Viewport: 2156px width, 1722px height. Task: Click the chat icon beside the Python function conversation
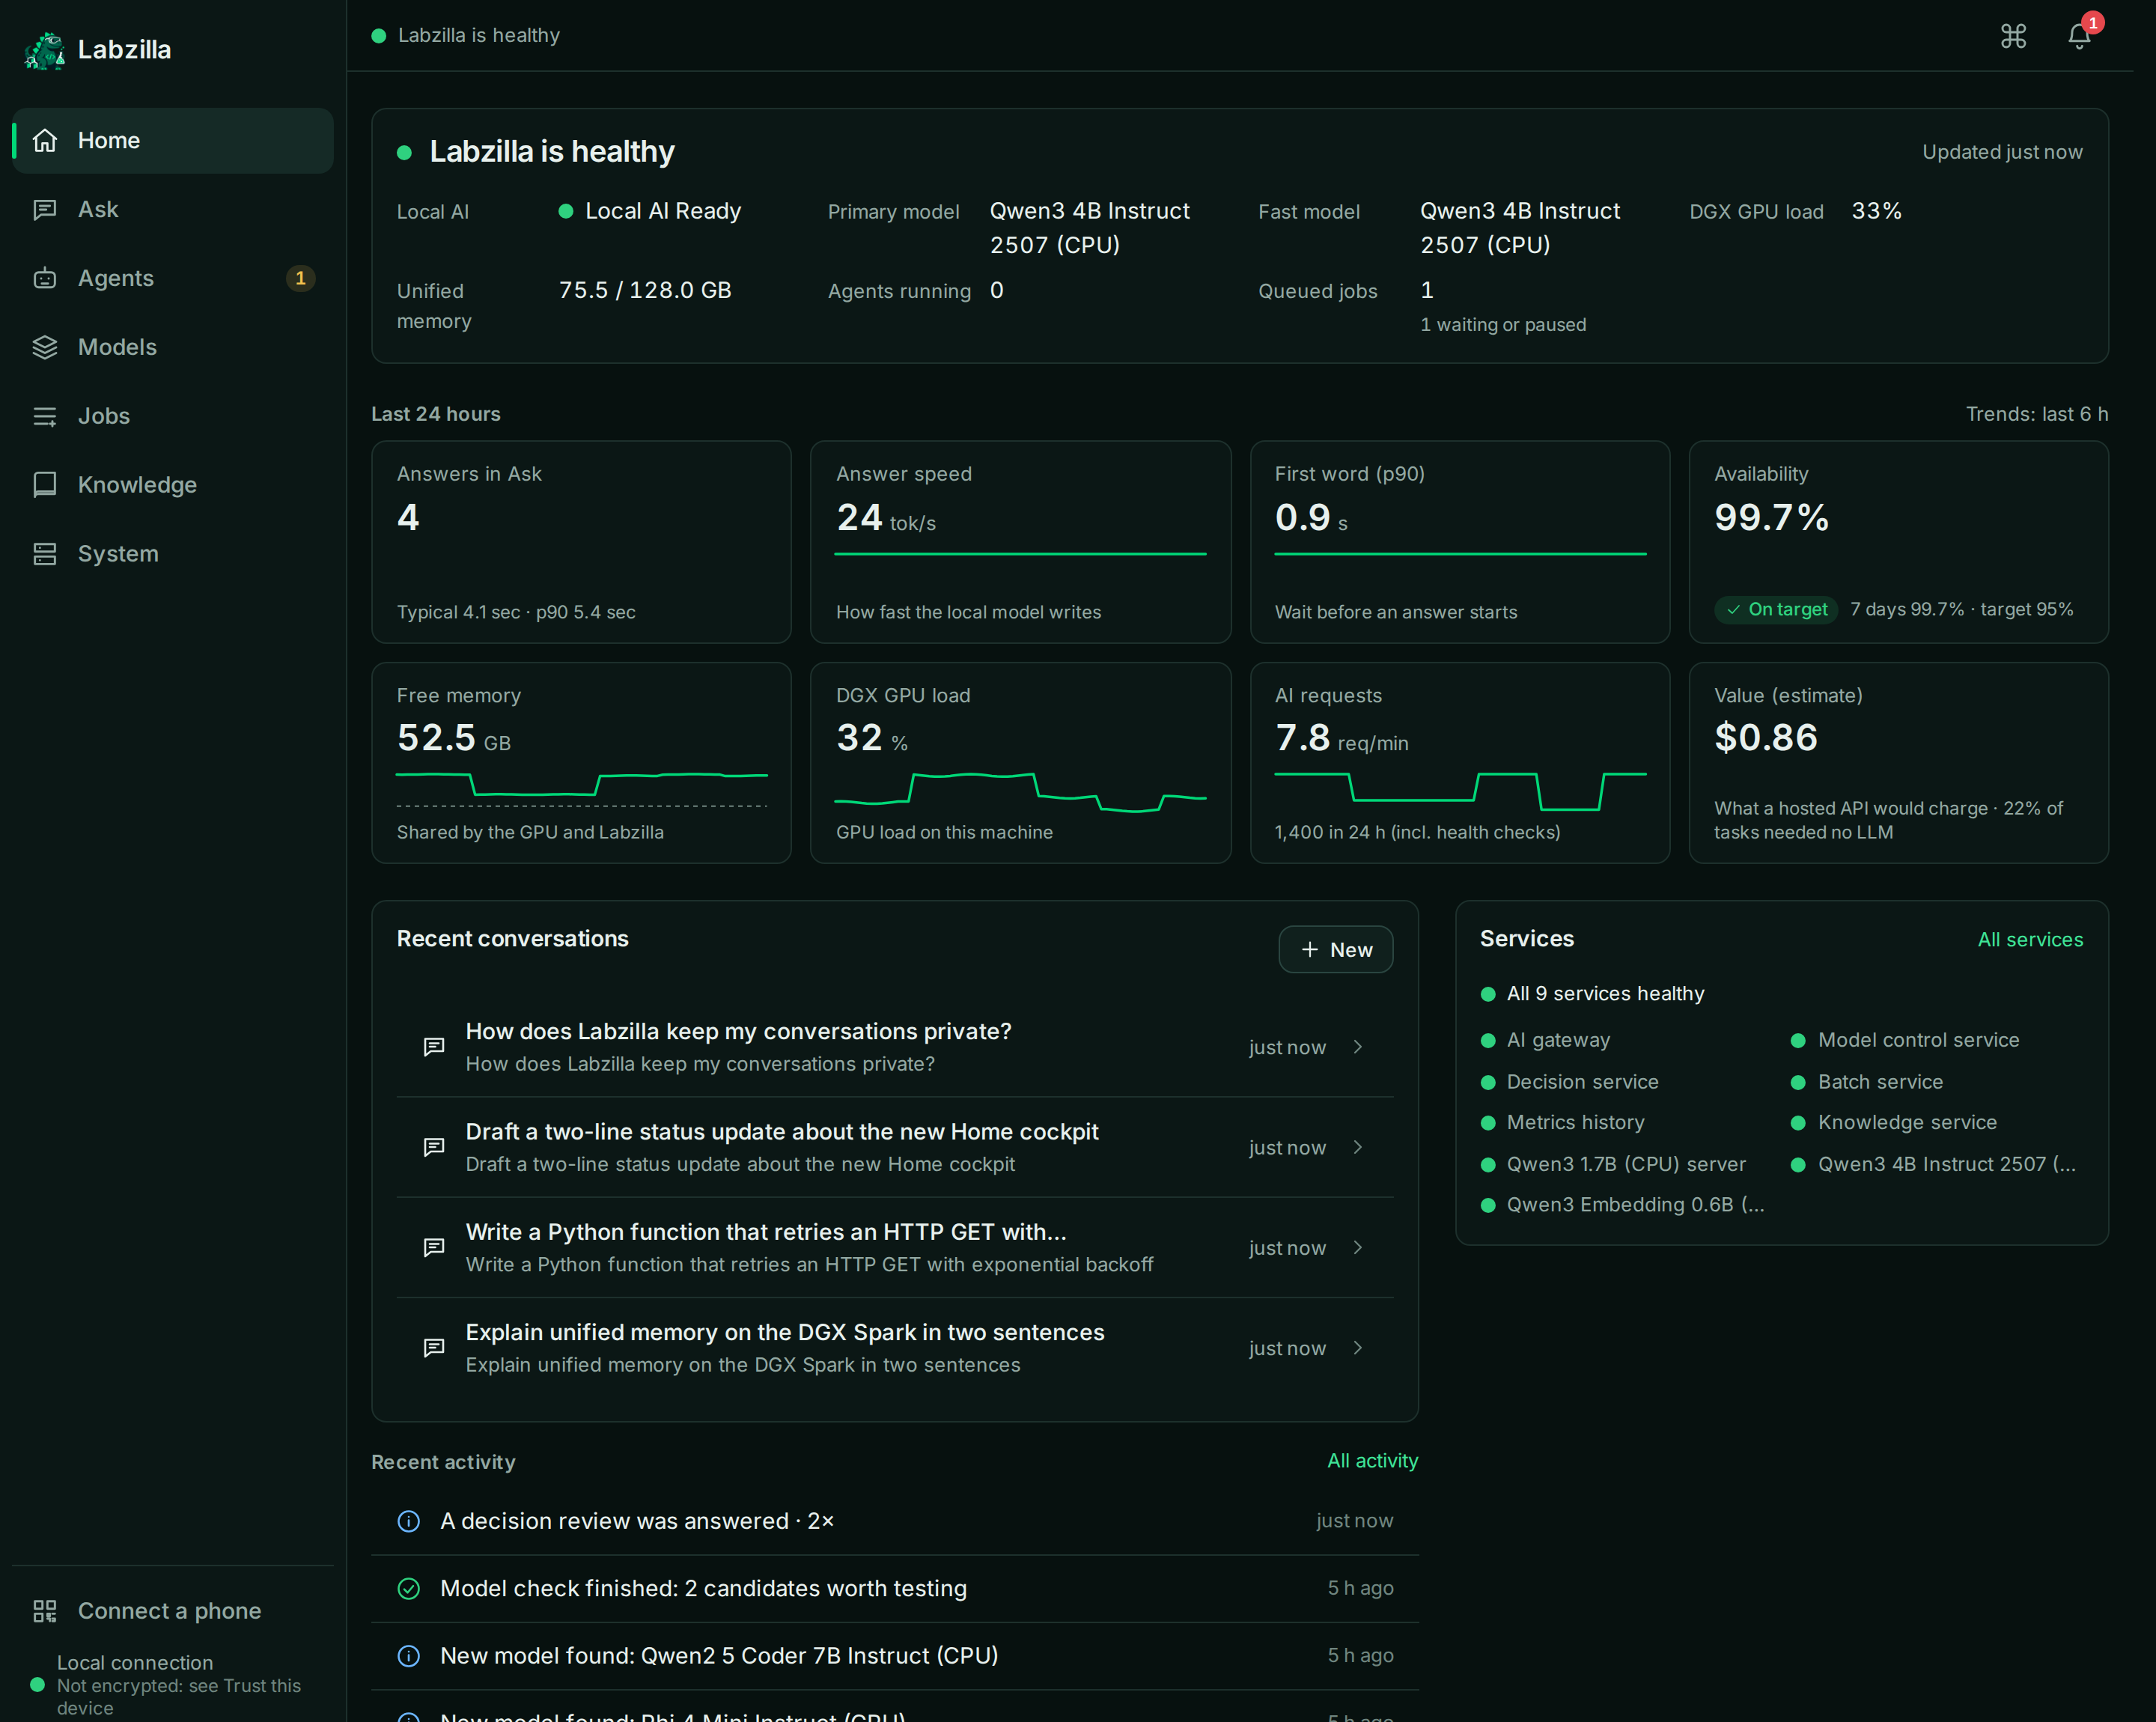click(434, 1247)
